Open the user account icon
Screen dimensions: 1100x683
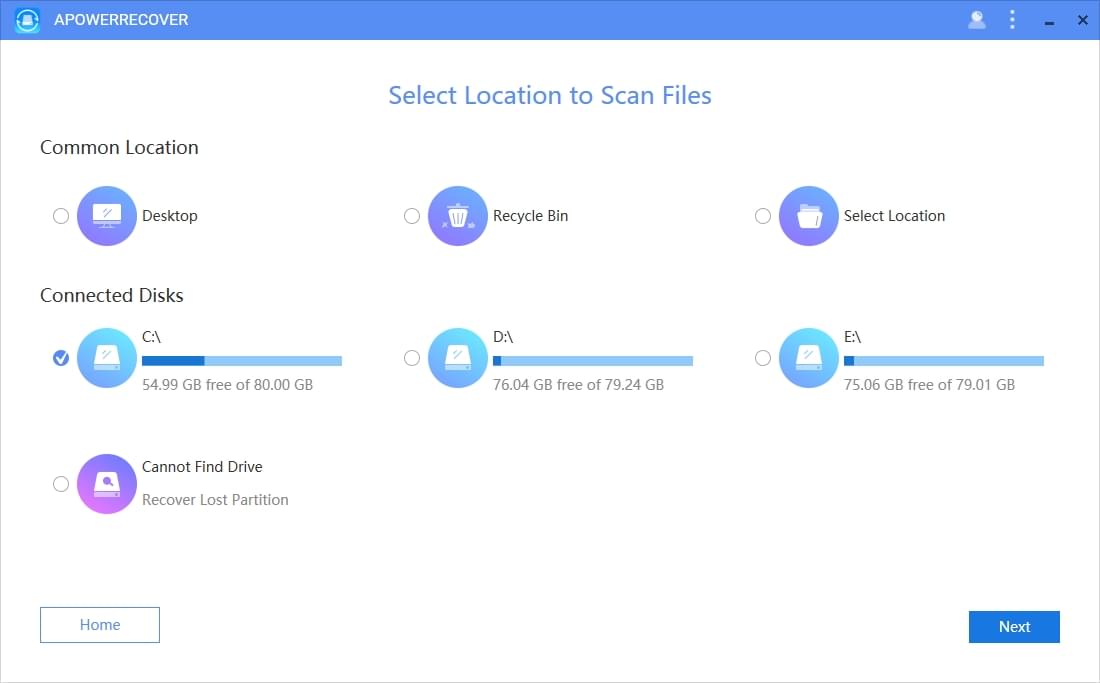976,19
